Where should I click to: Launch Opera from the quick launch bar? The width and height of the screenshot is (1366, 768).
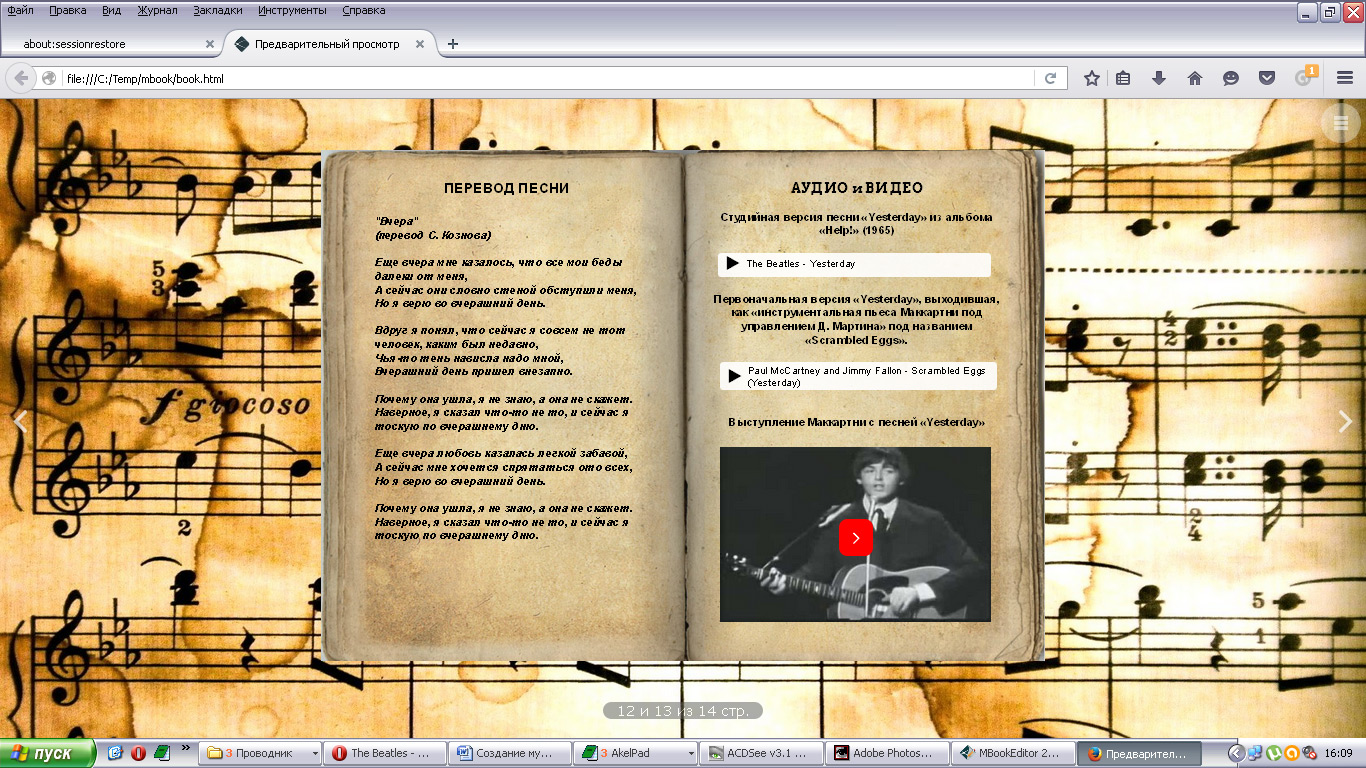coord(138,753)
